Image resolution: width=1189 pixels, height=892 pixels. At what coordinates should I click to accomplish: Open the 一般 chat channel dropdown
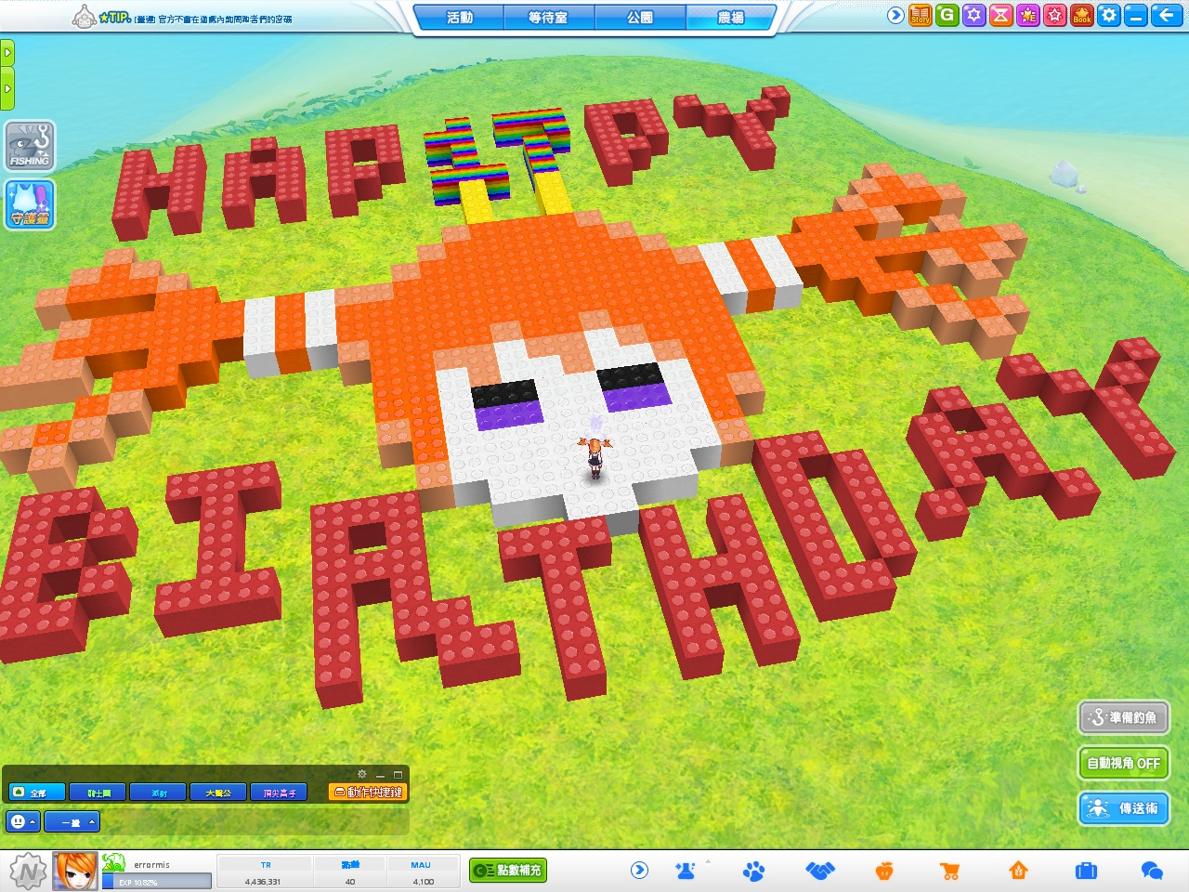point(72,822)
